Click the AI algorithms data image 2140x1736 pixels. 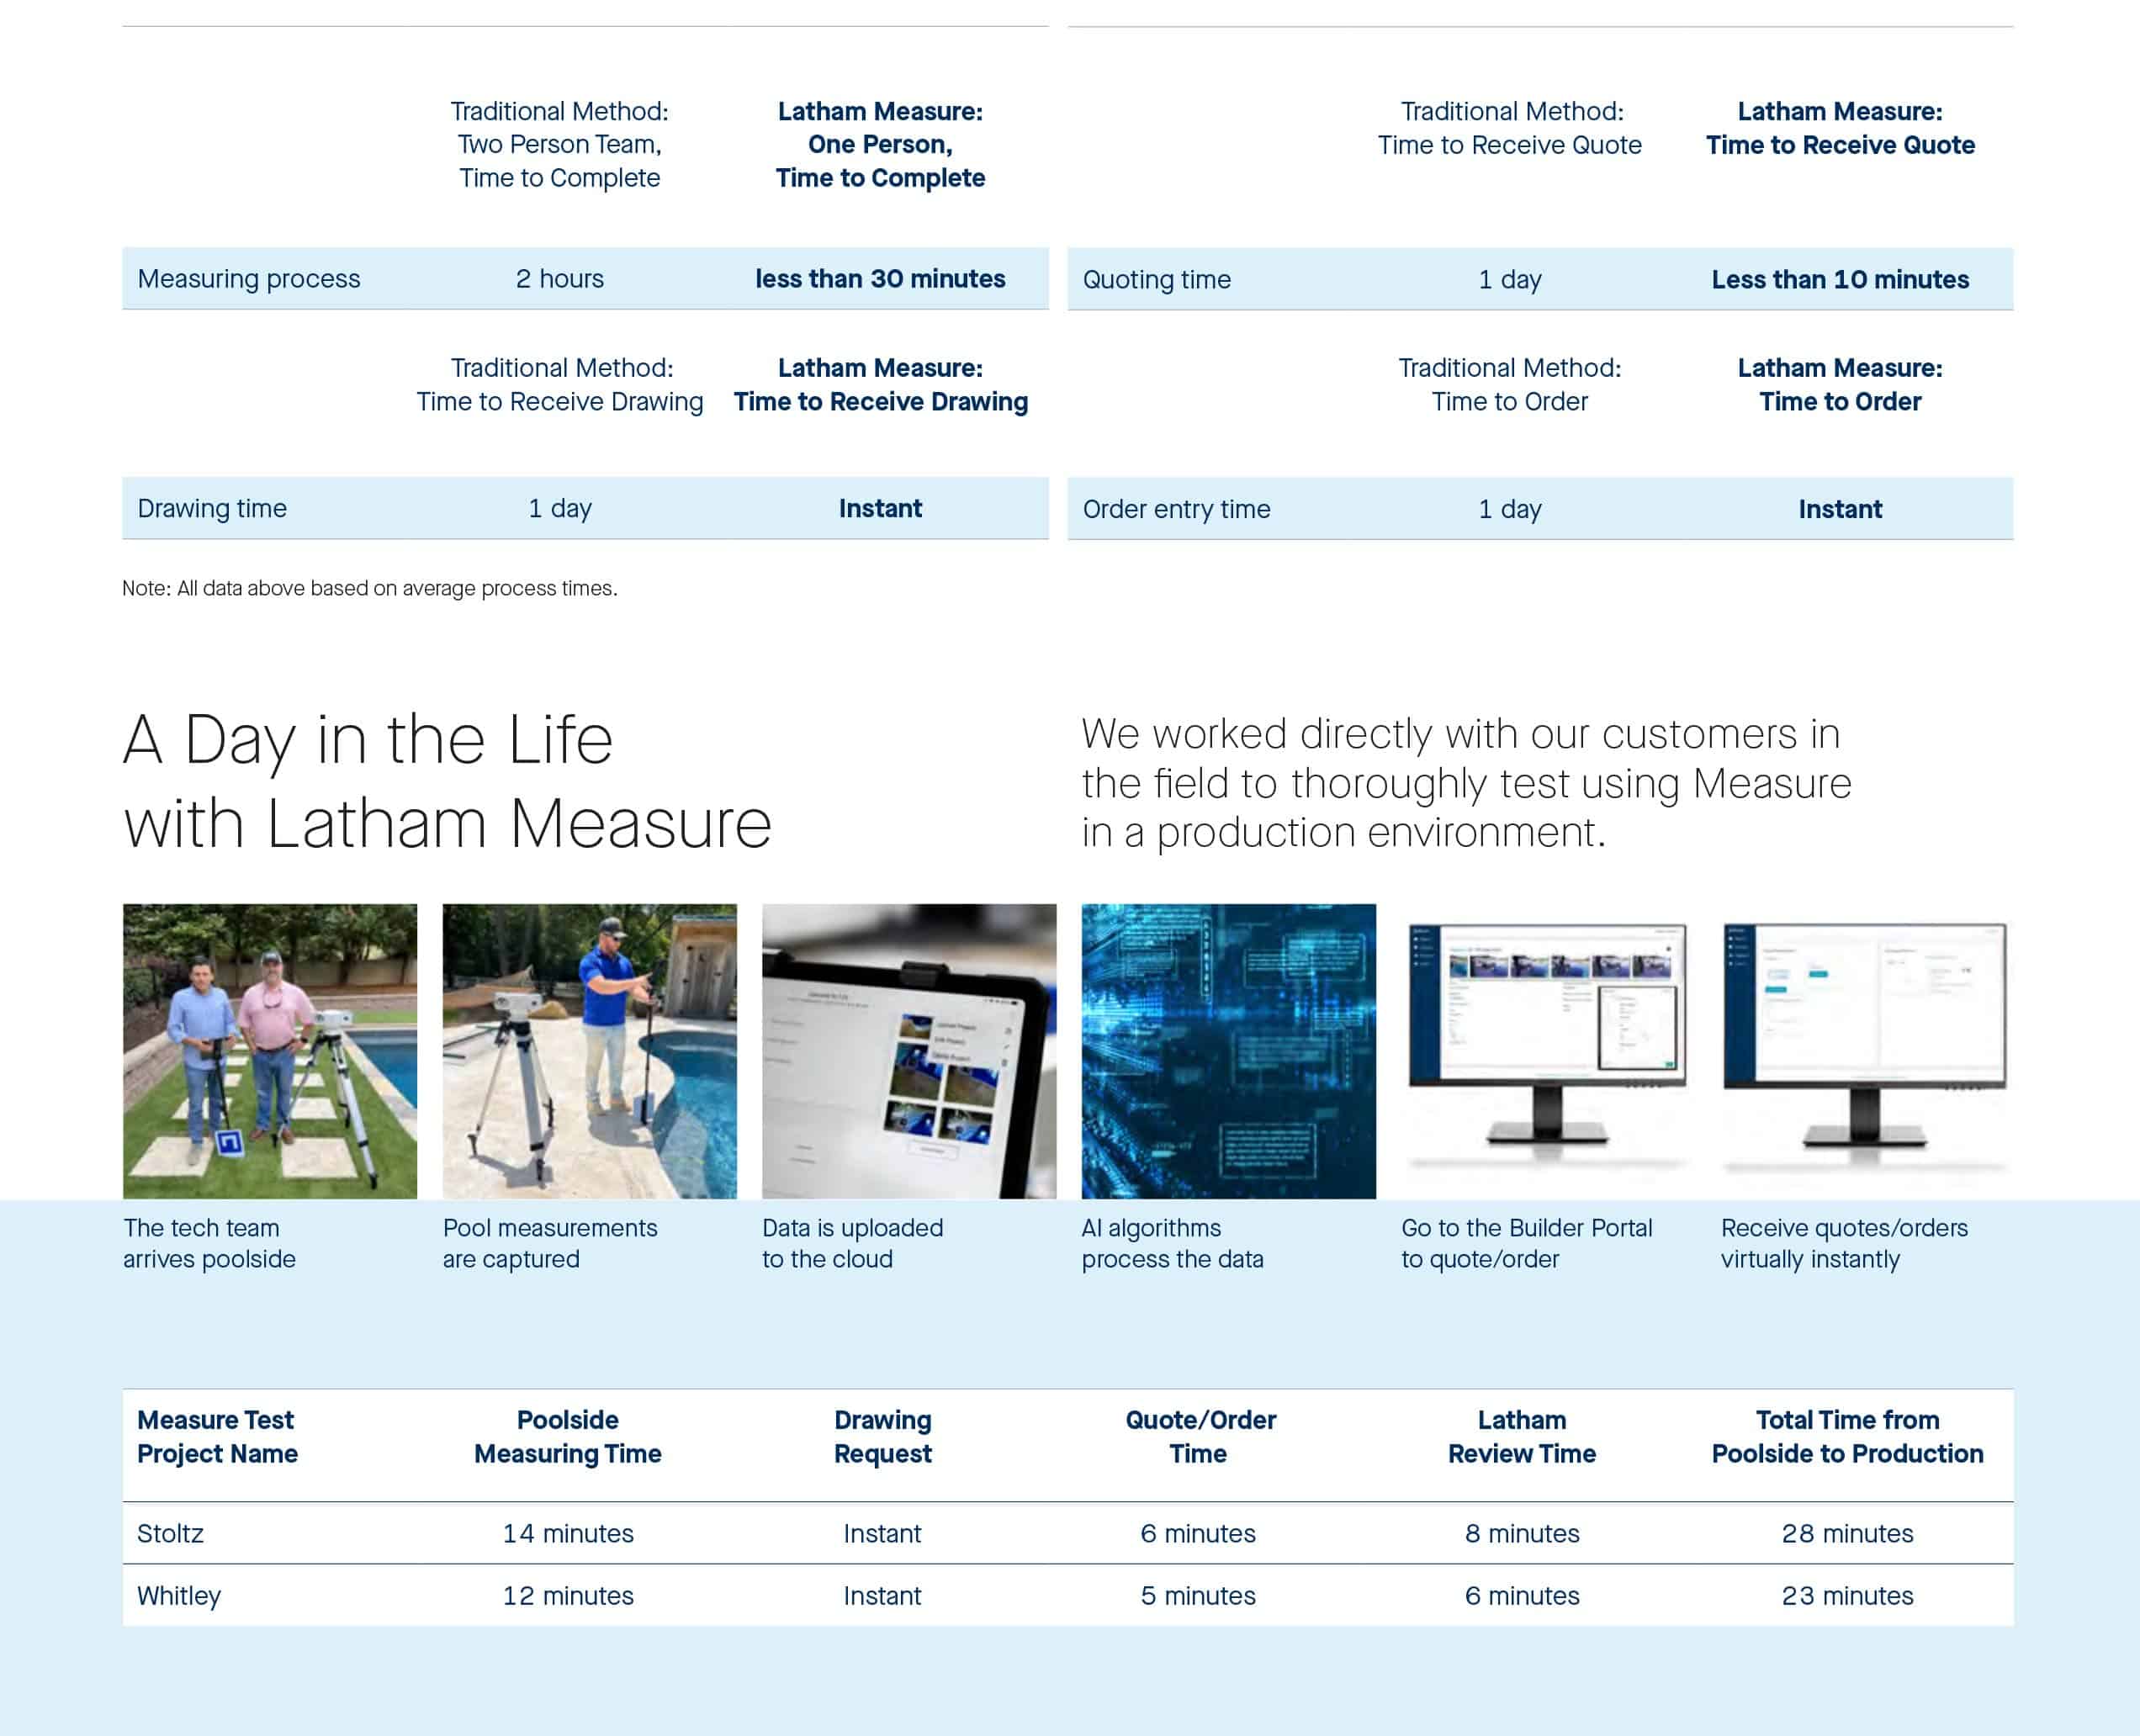click(1228, 1050)
